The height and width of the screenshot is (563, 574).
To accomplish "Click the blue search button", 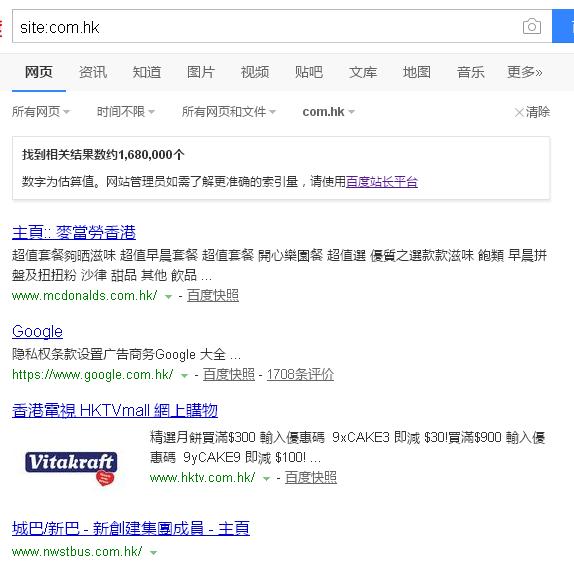I will tap(563, 26).
